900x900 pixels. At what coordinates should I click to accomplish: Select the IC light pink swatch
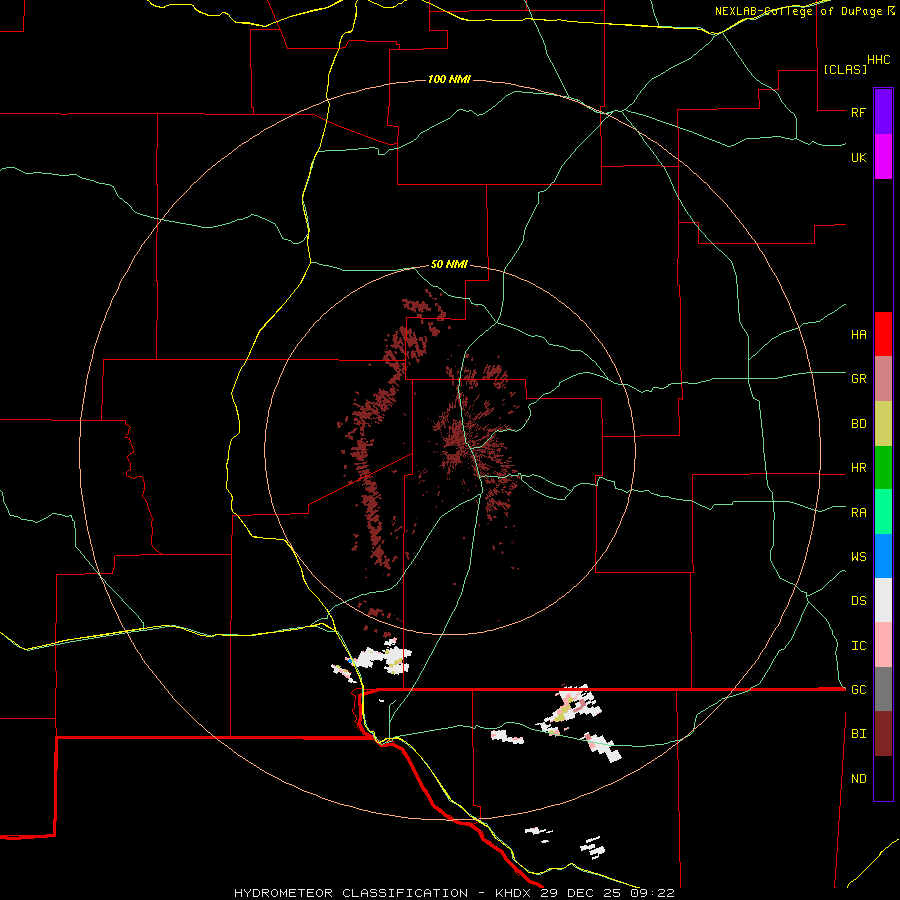click(883, 645)
